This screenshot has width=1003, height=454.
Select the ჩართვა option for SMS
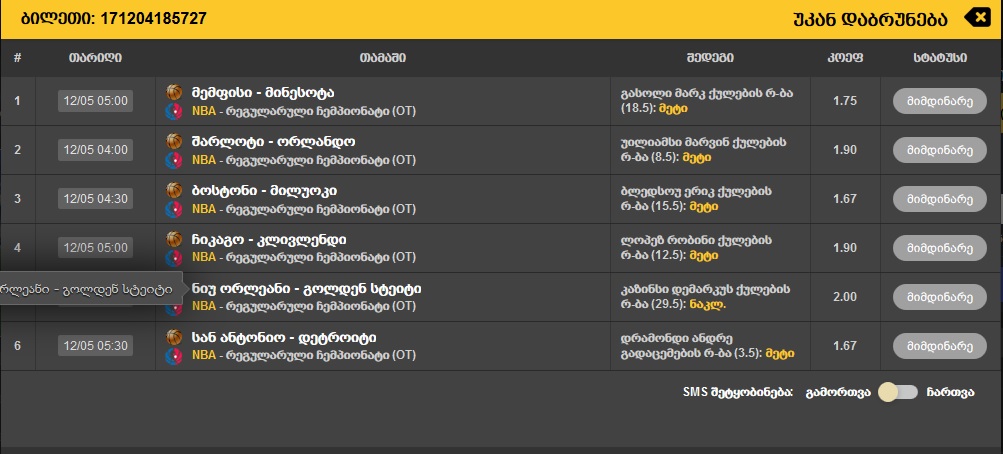pyautogui.click(x=950, y=392)
